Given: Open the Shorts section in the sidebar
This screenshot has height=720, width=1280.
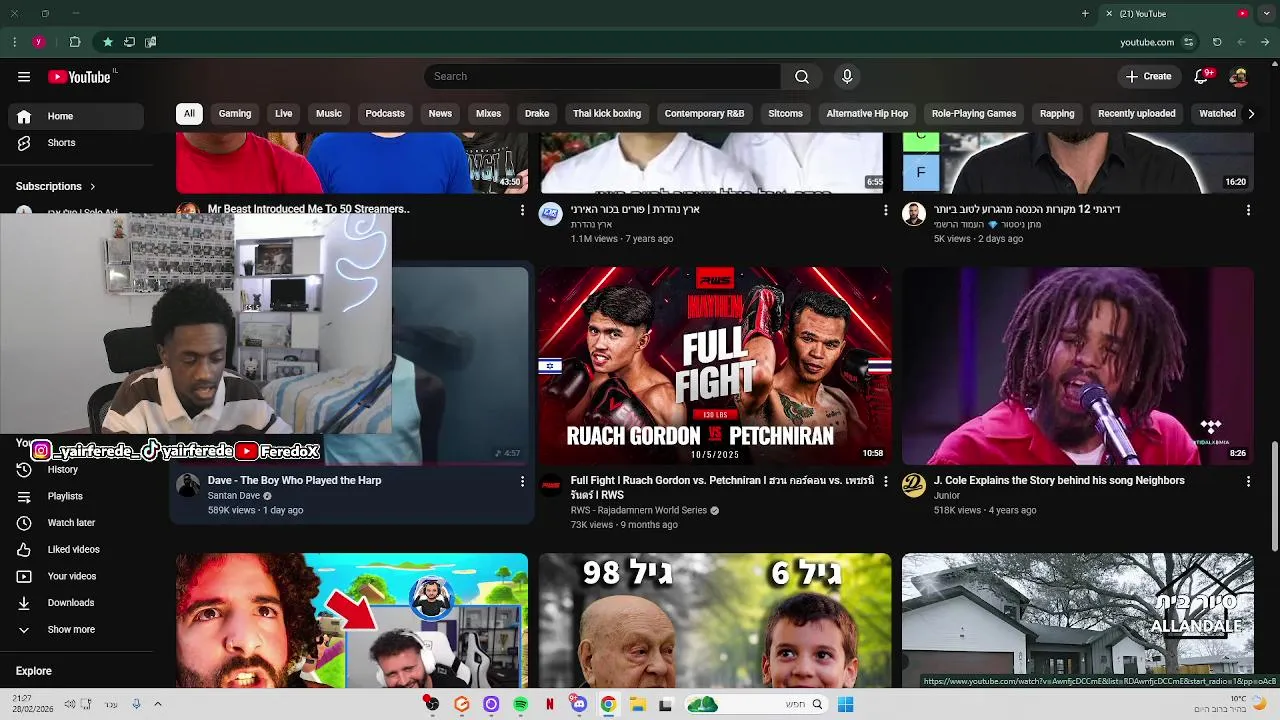Looking at the screenshot, I should [x=76, y=143].
